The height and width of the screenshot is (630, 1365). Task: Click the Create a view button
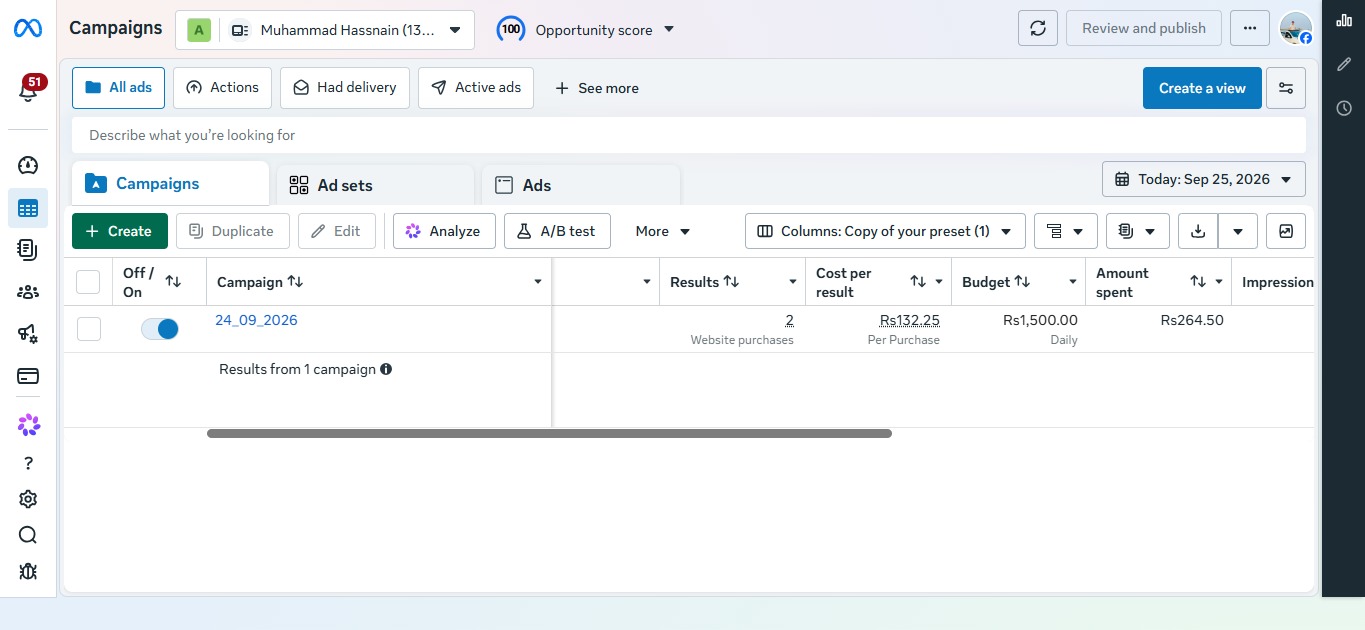click(1202, 88)
